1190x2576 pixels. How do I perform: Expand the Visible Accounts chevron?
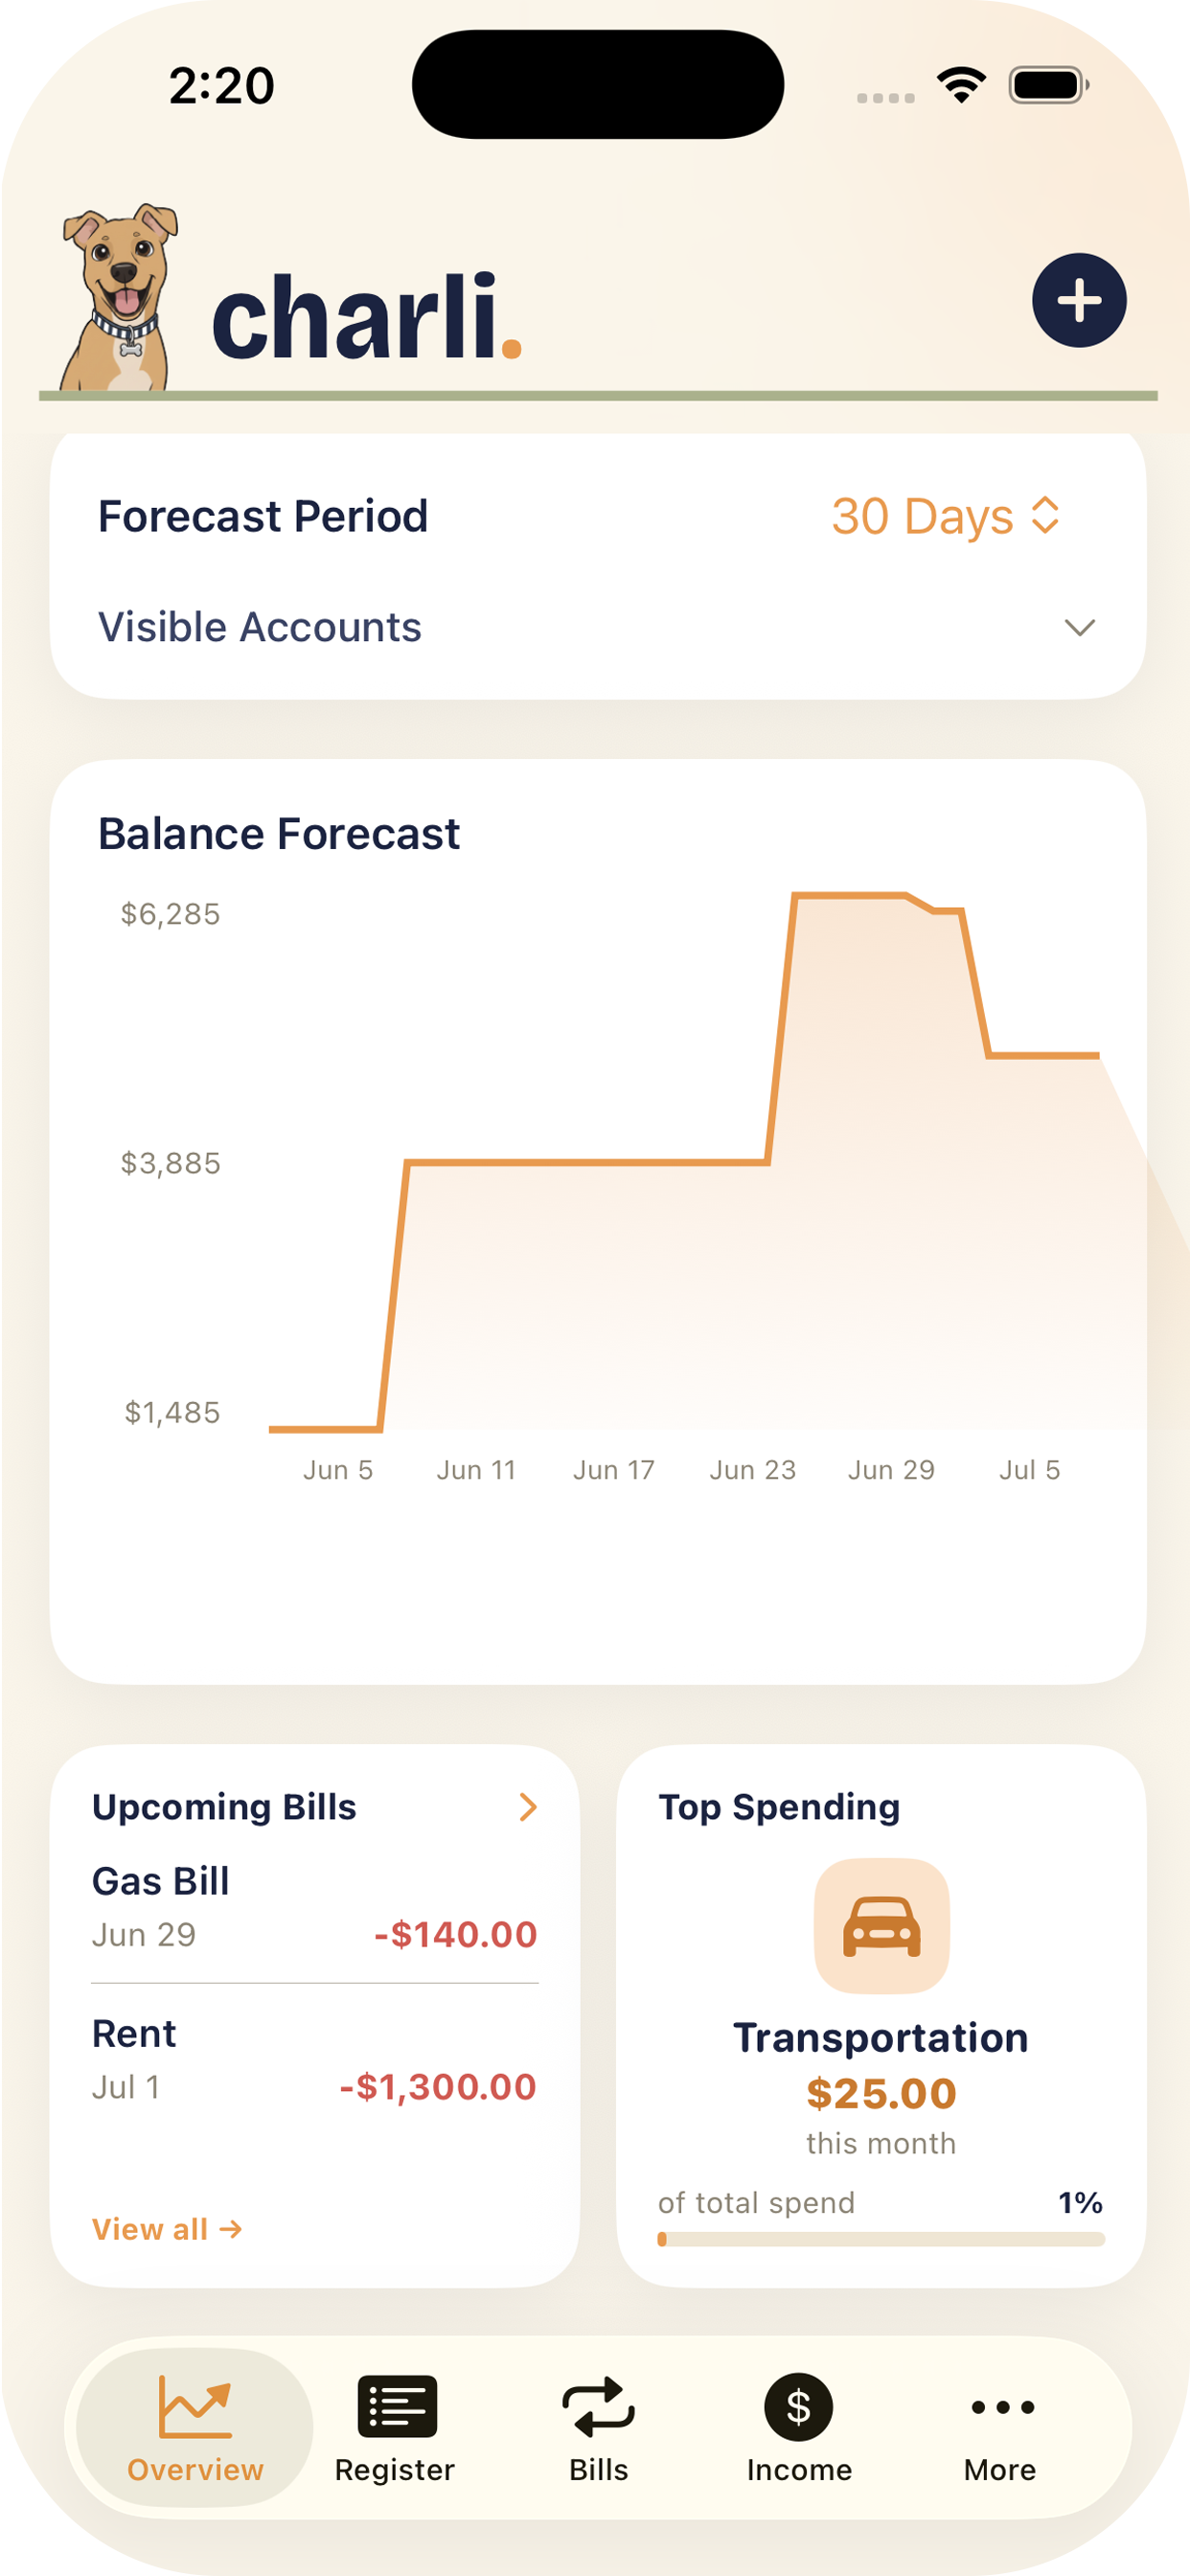pos(1079,627)
